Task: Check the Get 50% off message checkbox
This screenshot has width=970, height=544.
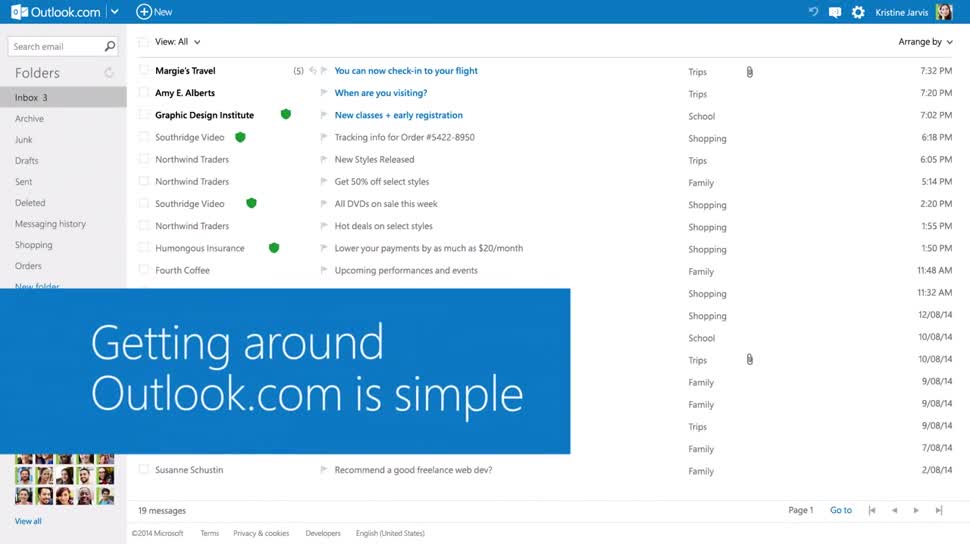Action: pyautogui.click(x=144, y=181)
